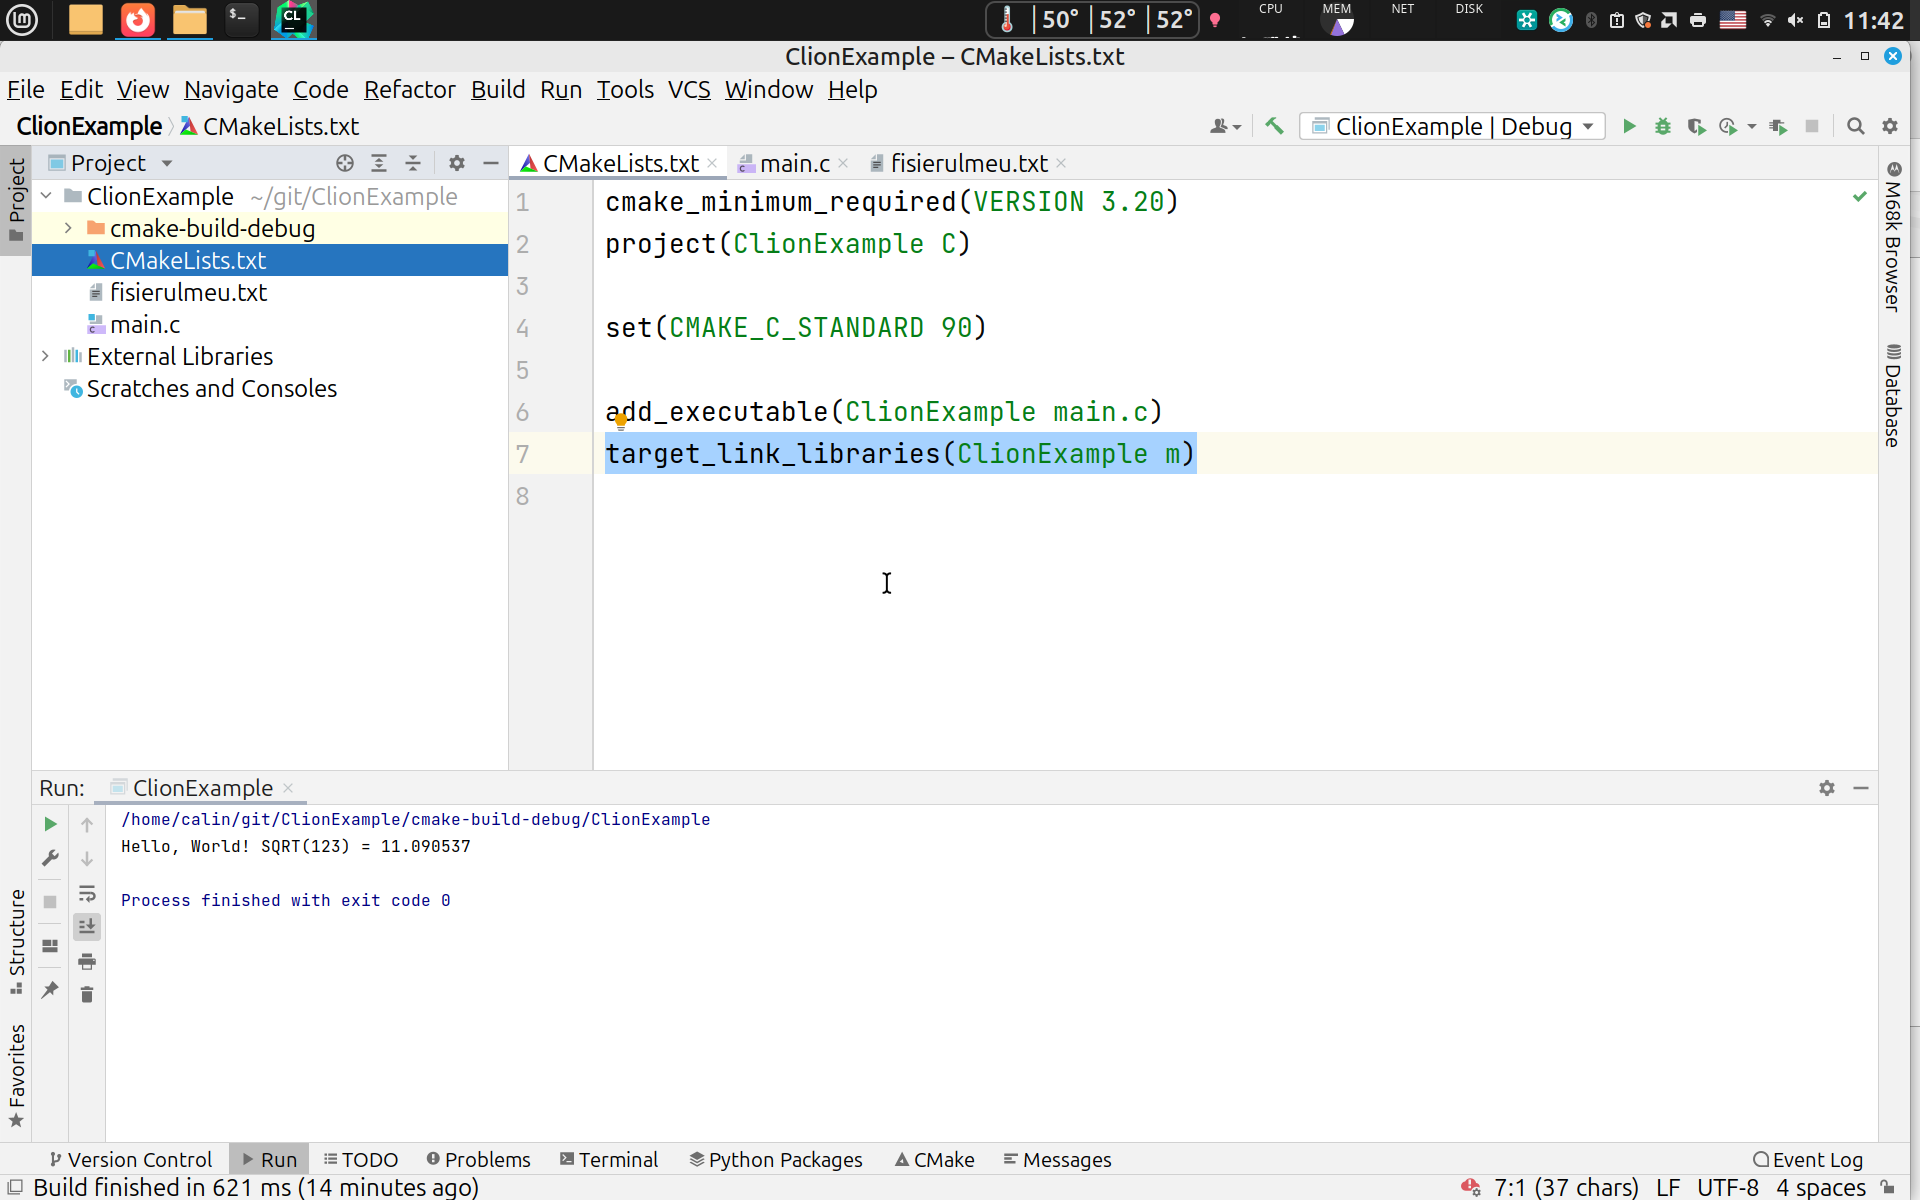This screenshot has width=1920, height=1200.
Task: Toggle scroll to end in Run console
Action: 87,927
